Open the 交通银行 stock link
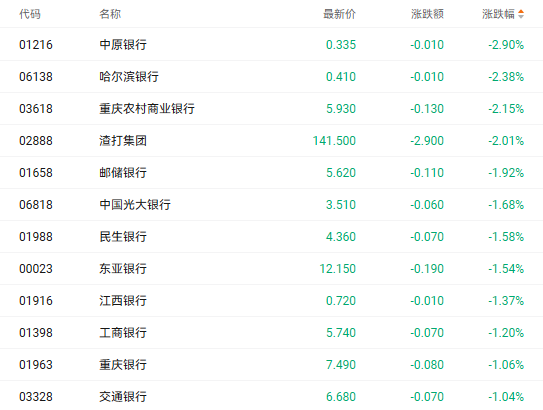Image resolution: width=543 pixels, height=410 pixels. click(x=123, y=397)
